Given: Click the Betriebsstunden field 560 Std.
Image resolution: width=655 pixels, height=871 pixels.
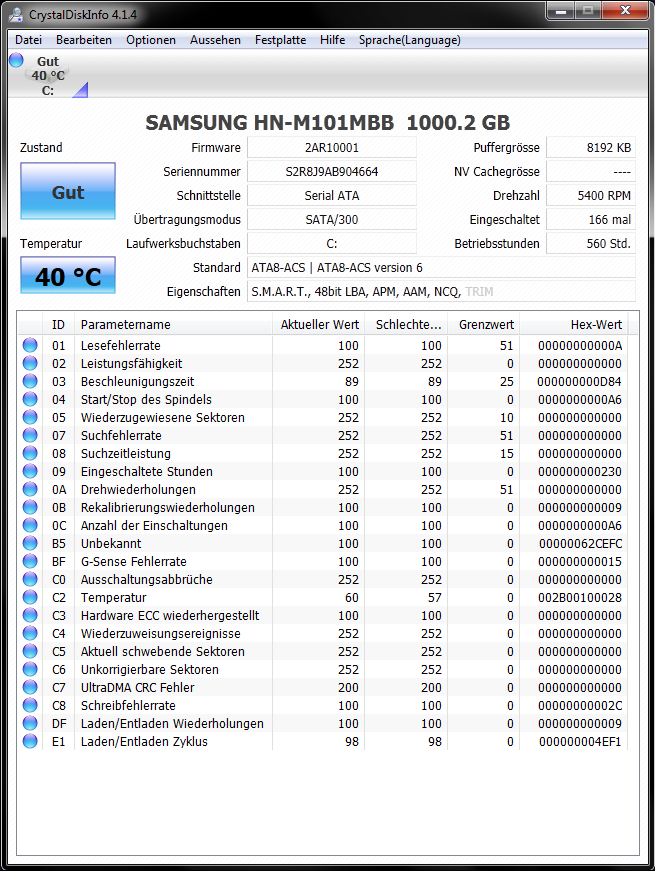Looking at the screenshot, I should point(591,243).
